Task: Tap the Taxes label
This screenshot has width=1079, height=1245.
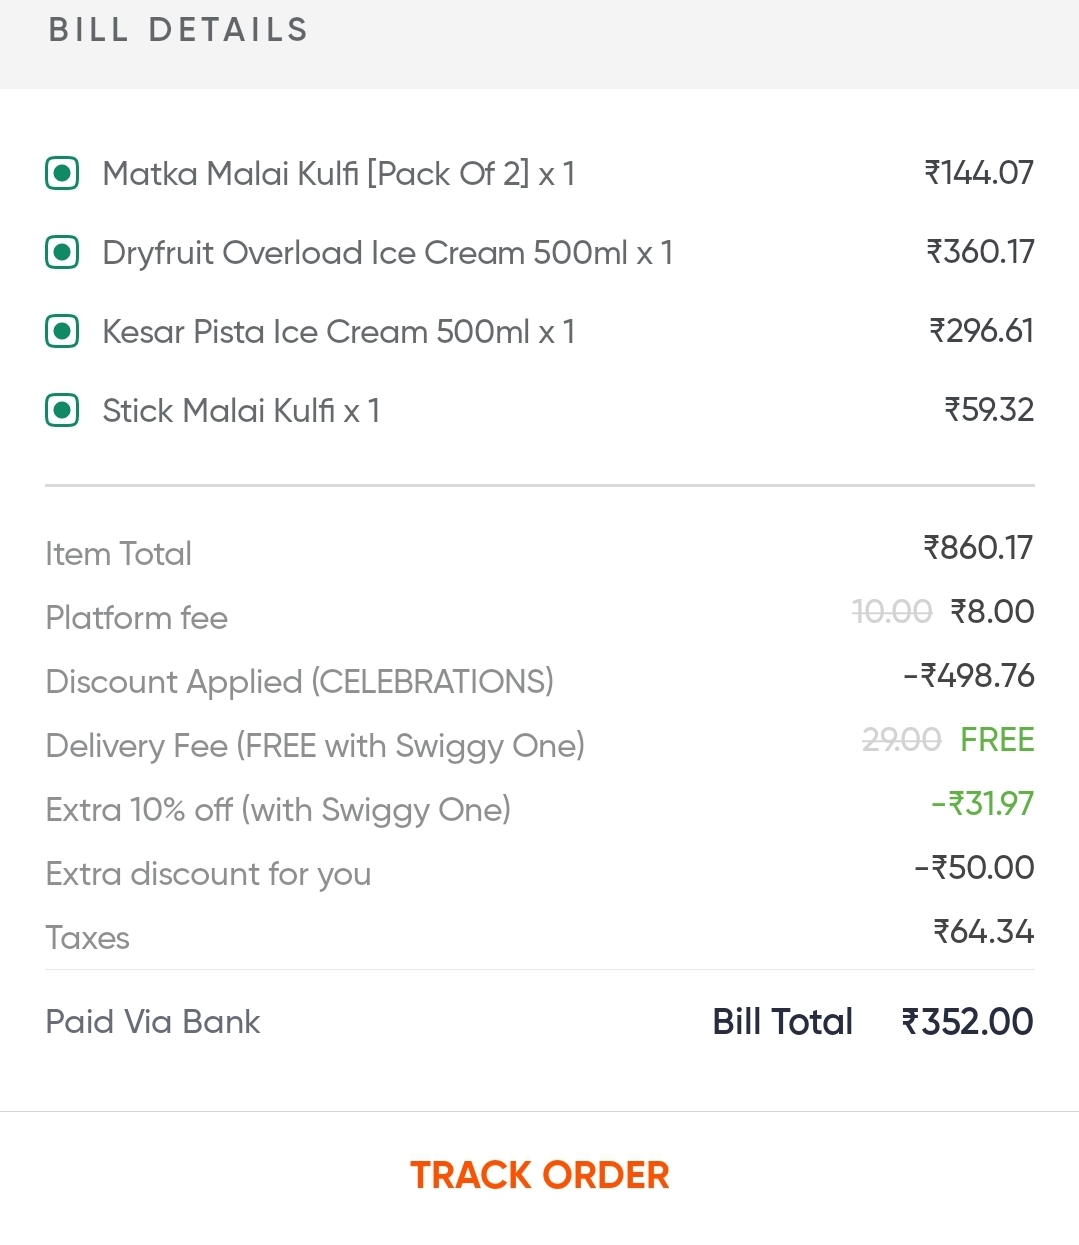Action: point(88,938)
